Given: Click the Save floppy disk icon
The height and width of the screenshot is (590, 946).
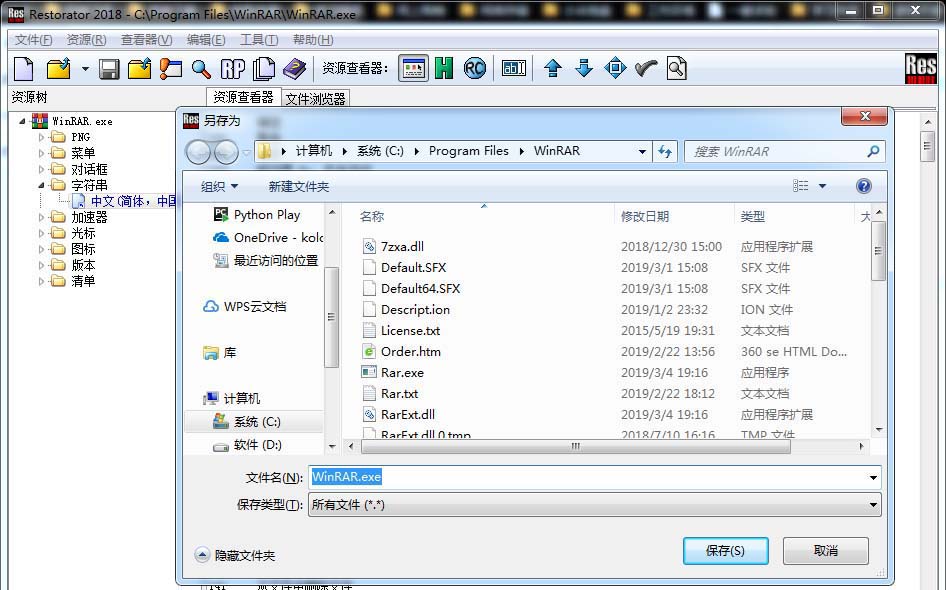Looking at the screenshot, I should [x=109, y=69].
